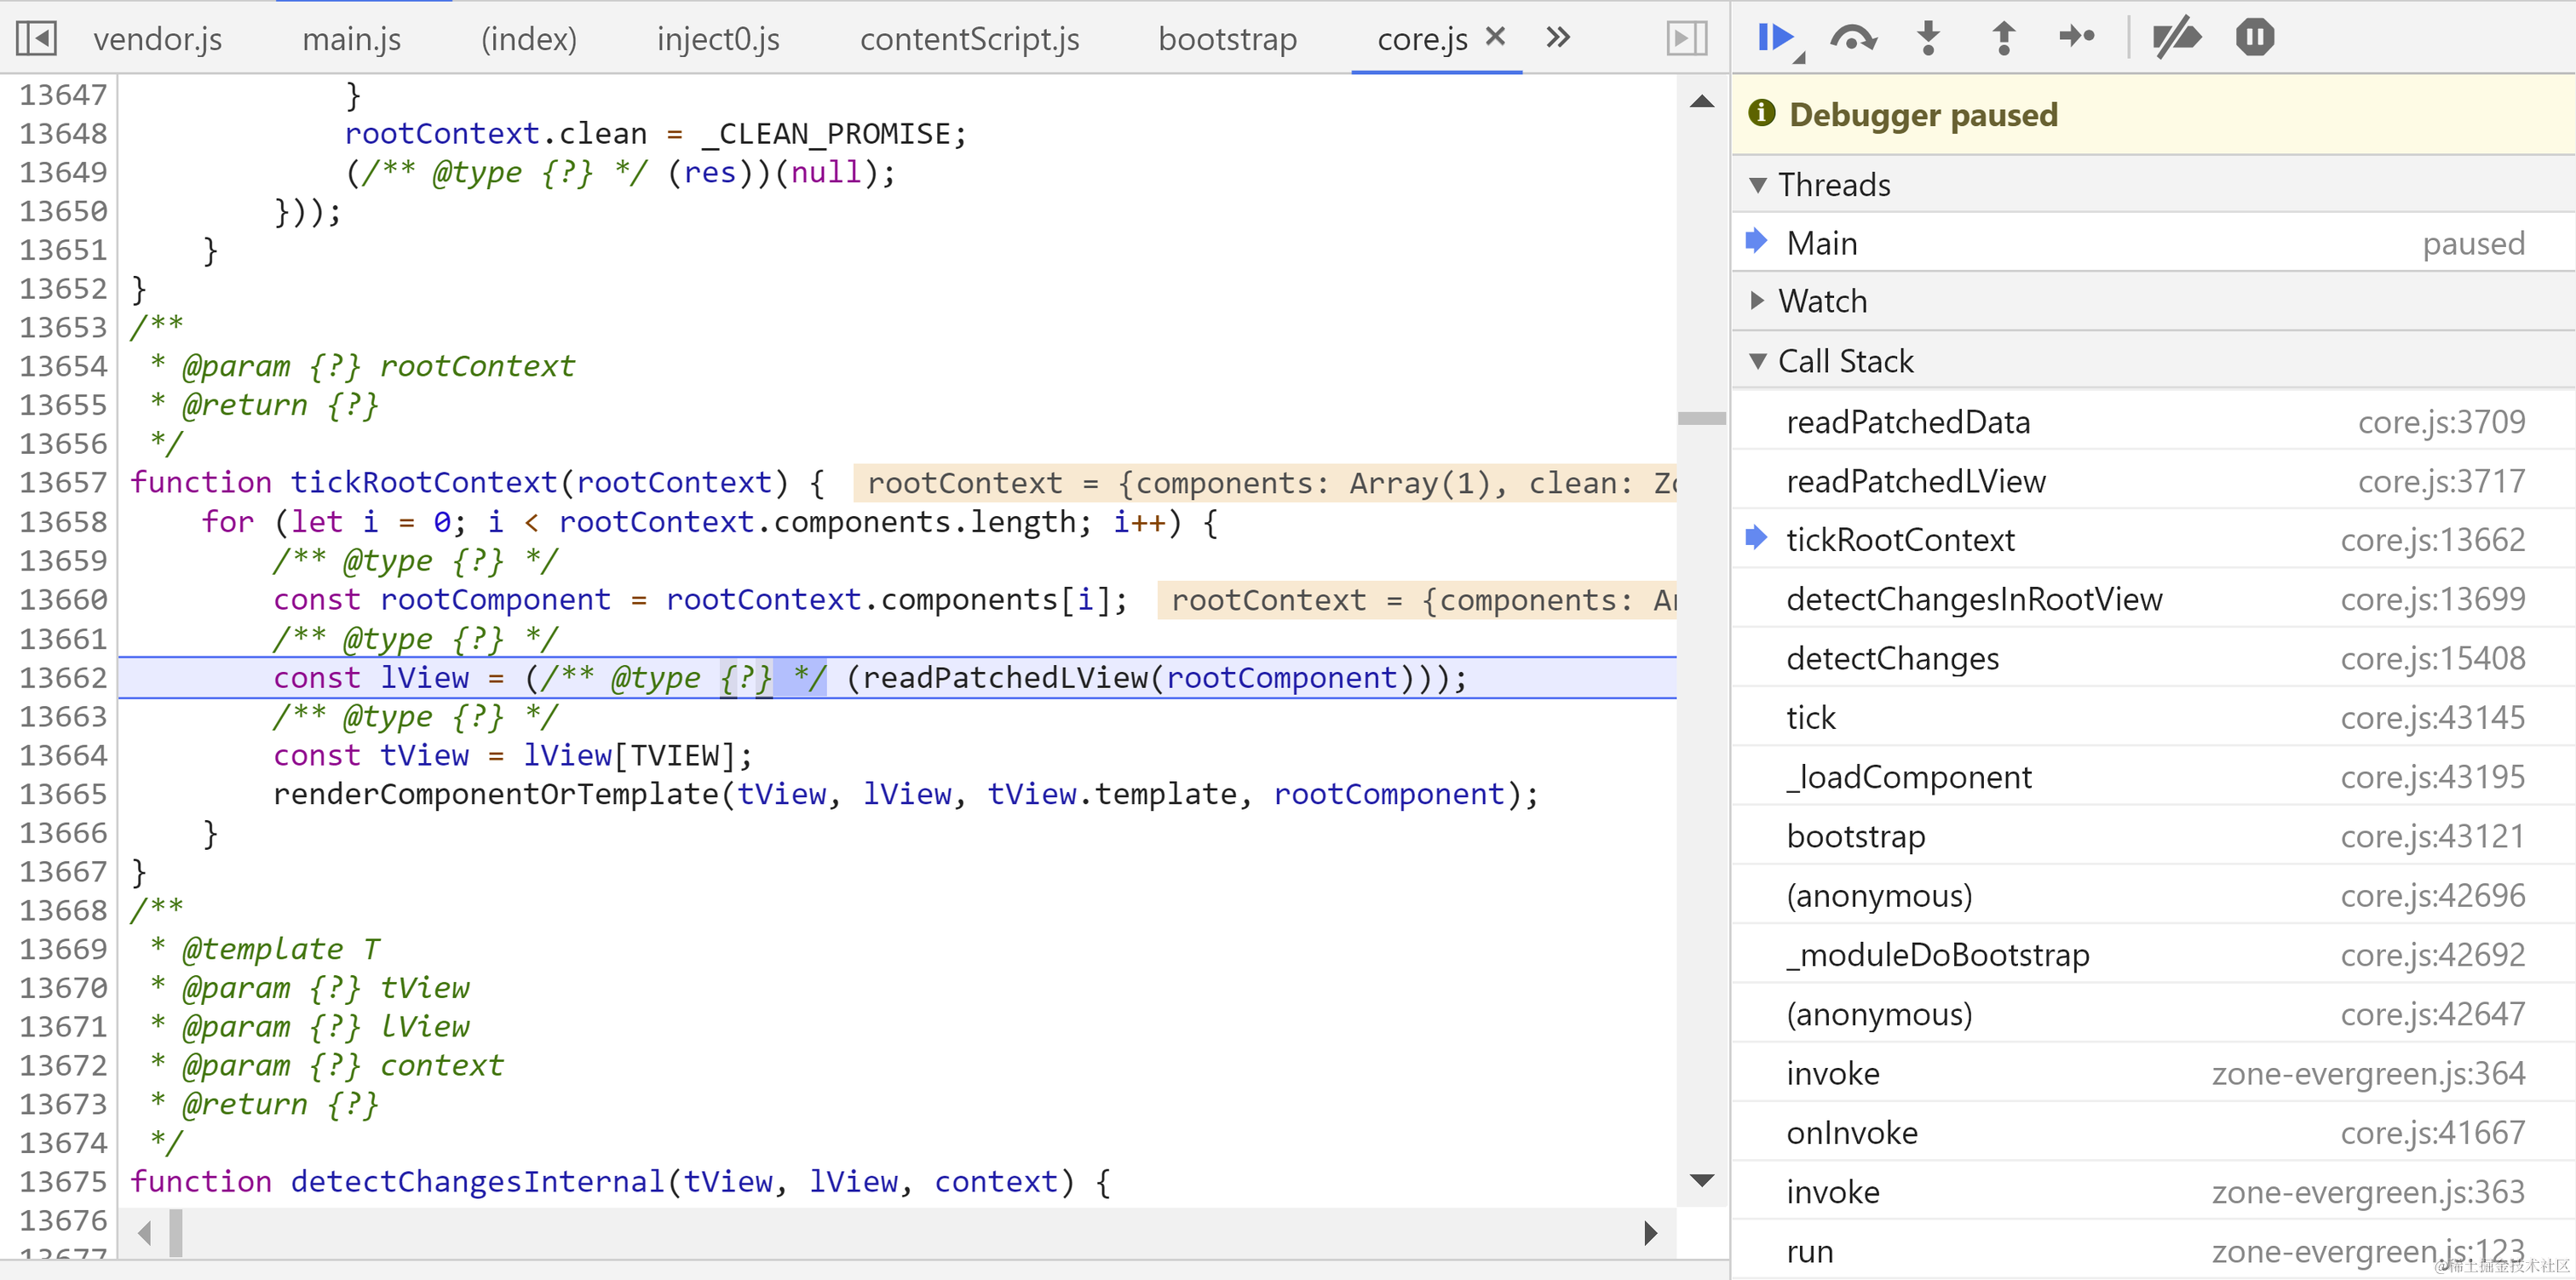The height and width of the screenshot is (1280, 2576).
Task: Resume script execution
Action: [1775, 38]
